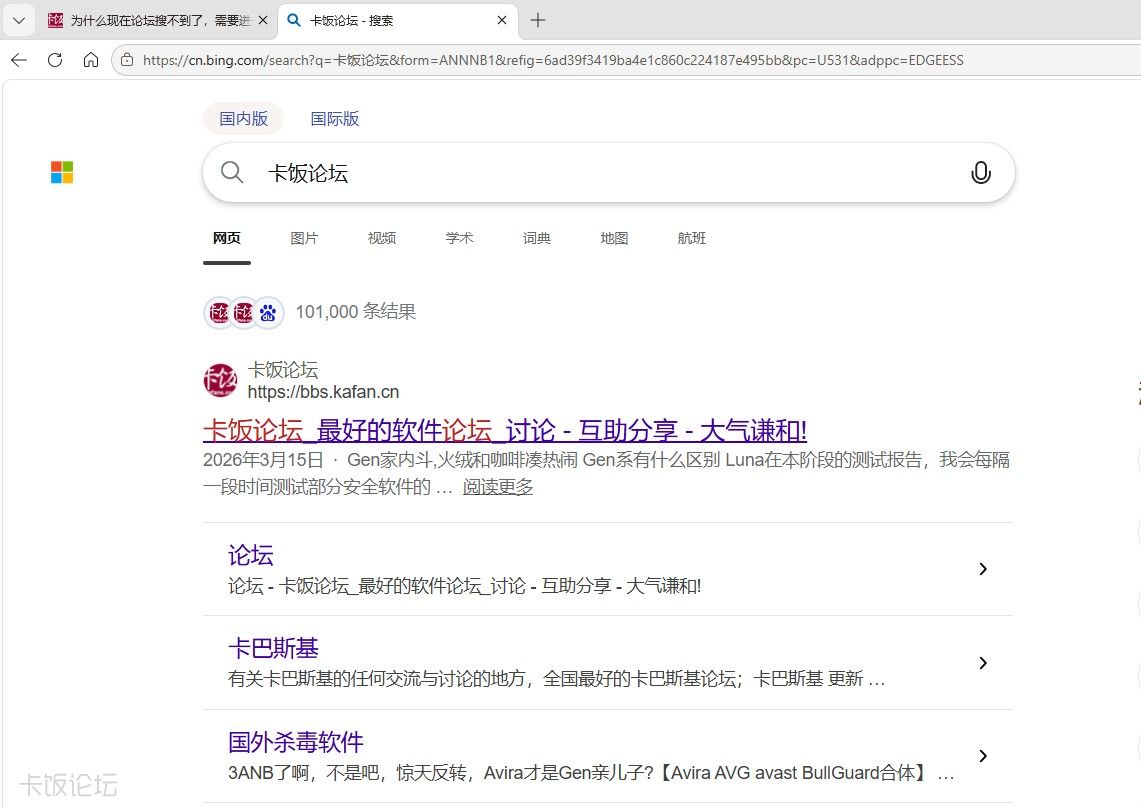Open the 图片 results tab
Viewport: 1141px width, 808px height.
[304, 238]
